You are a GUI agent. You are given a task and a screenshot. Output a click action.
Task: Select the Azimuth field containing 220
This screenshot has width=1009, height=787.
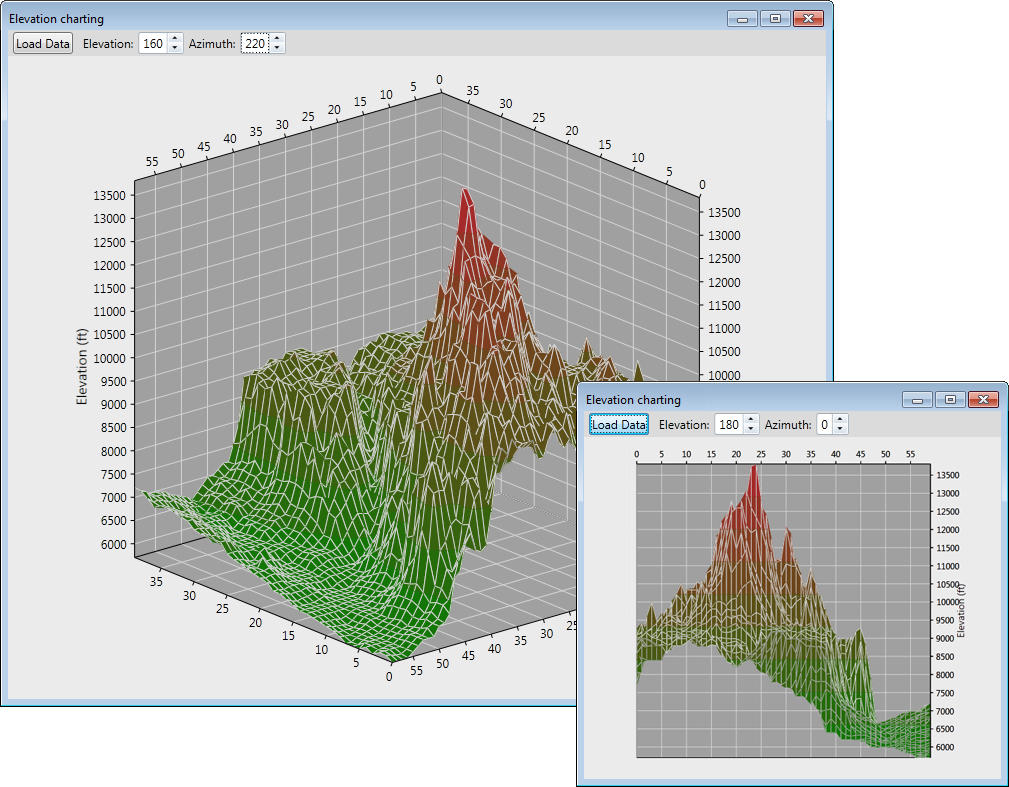(x=255, y=44)
